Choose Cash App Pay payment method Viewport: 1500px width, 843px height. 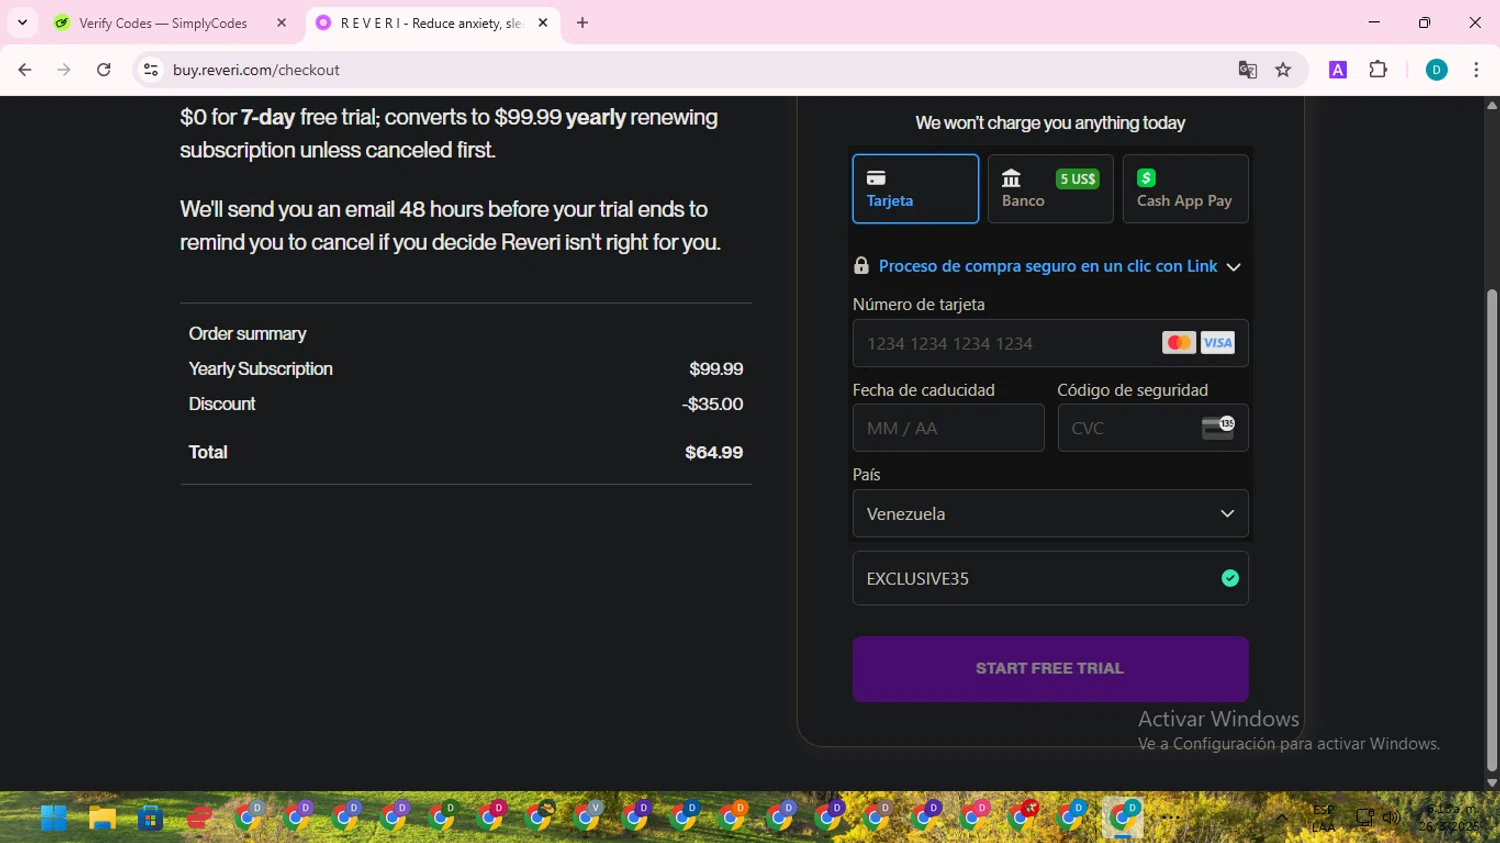point(1185,188)
